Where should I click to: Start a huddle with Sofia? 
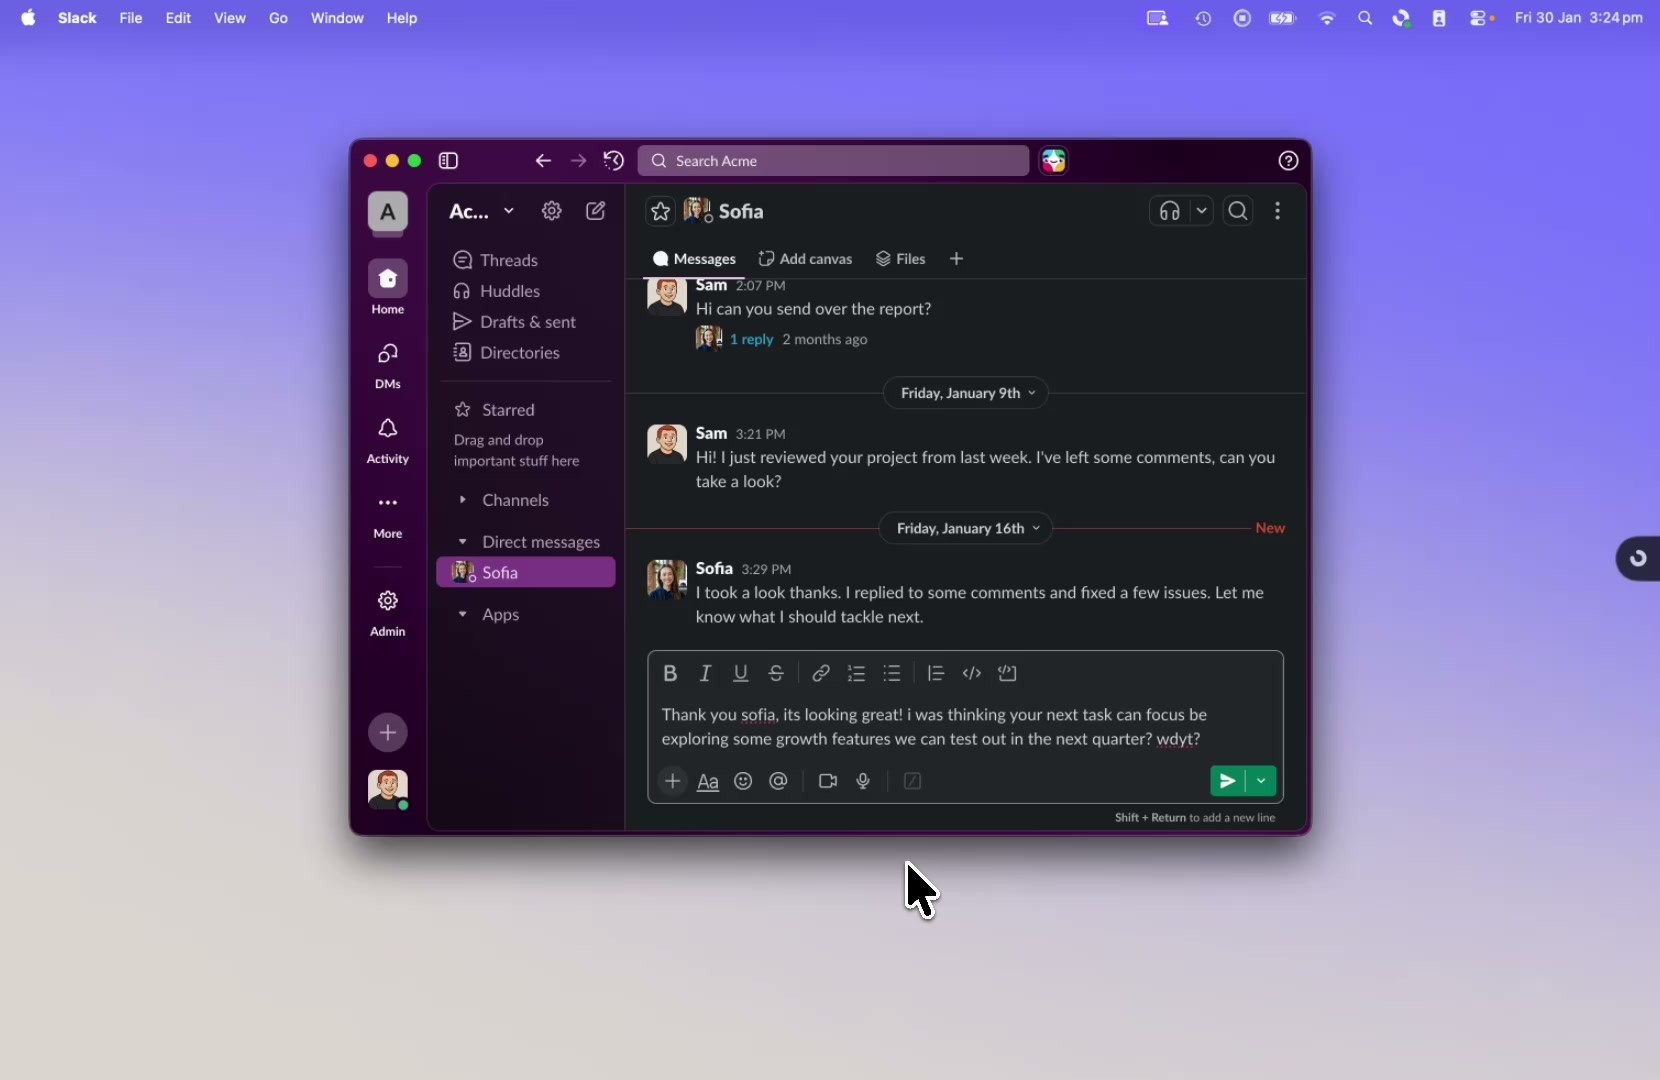[1170, 212]
